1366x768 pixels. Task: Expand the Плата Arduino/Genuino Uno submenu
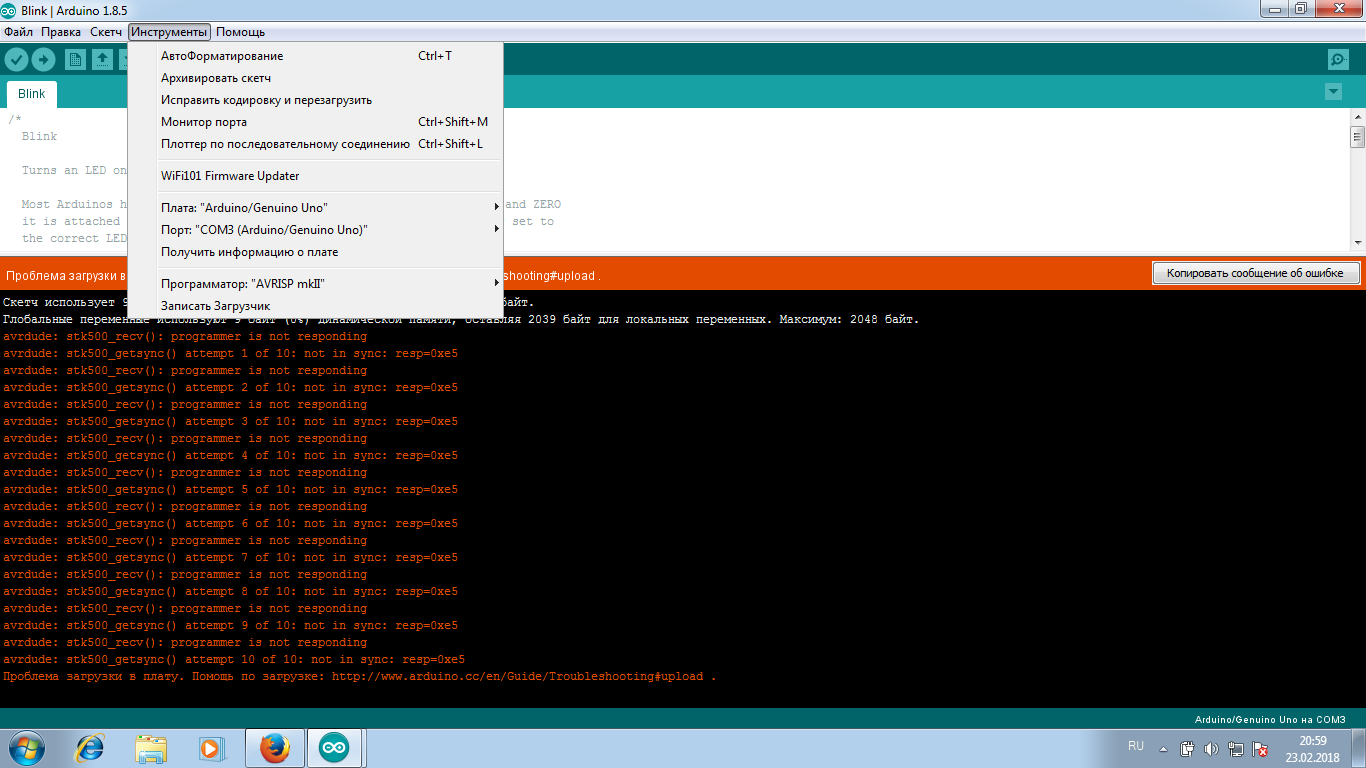click(315, 208)
